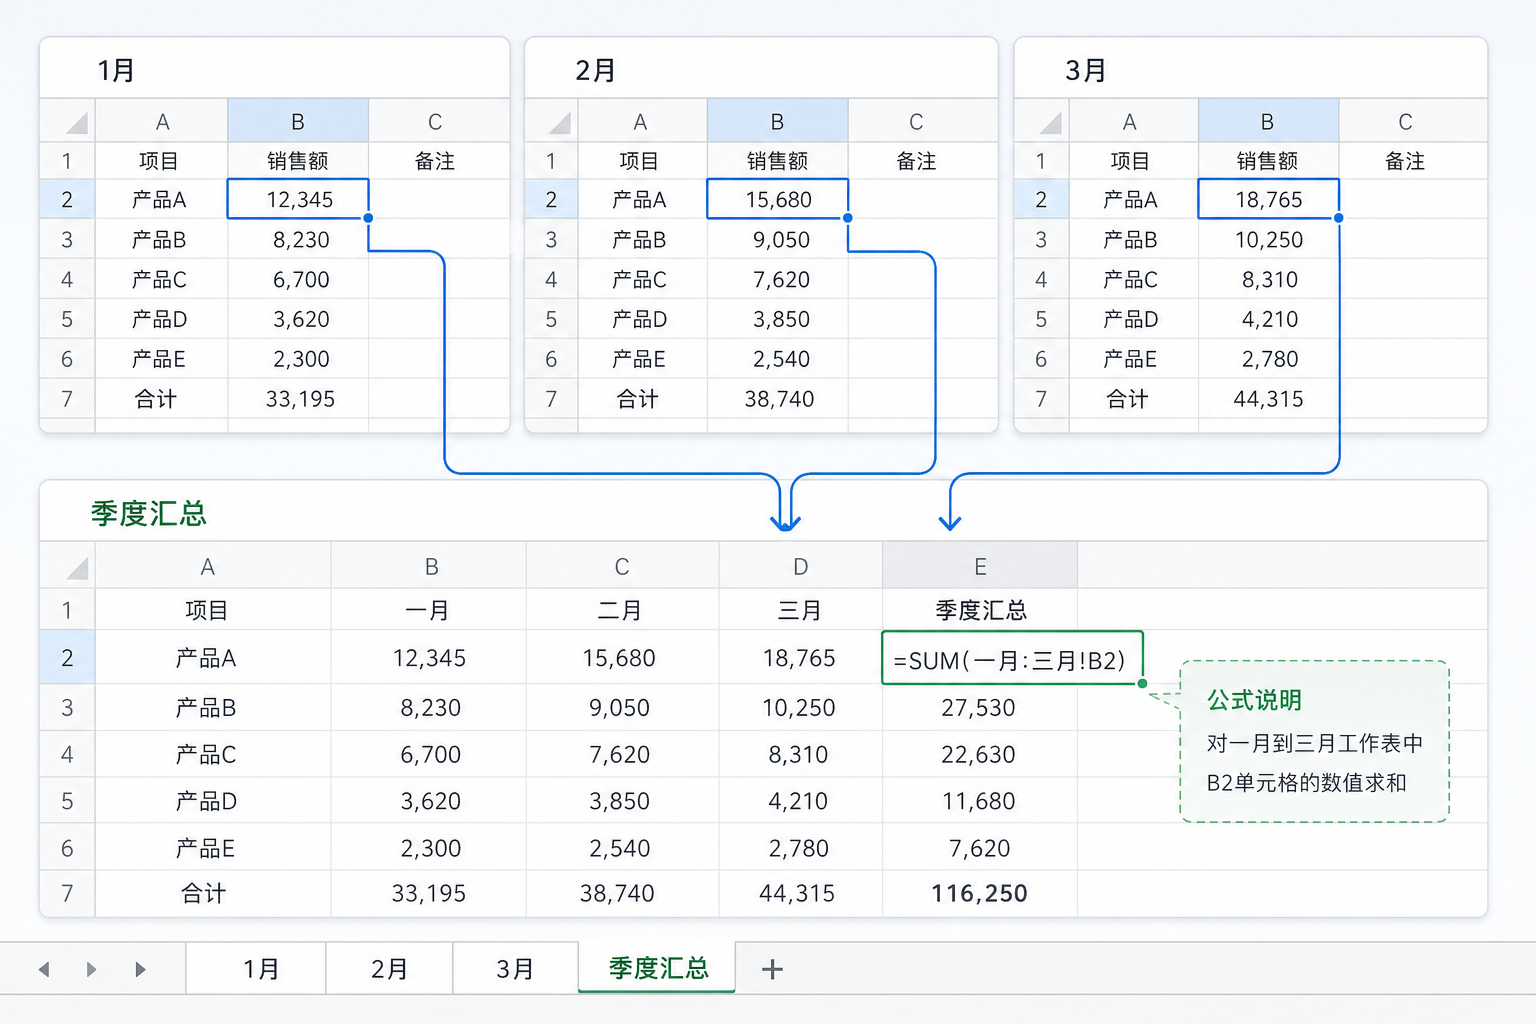
Task: Add a new sheet with plus button
Action: tap(772, 968)
